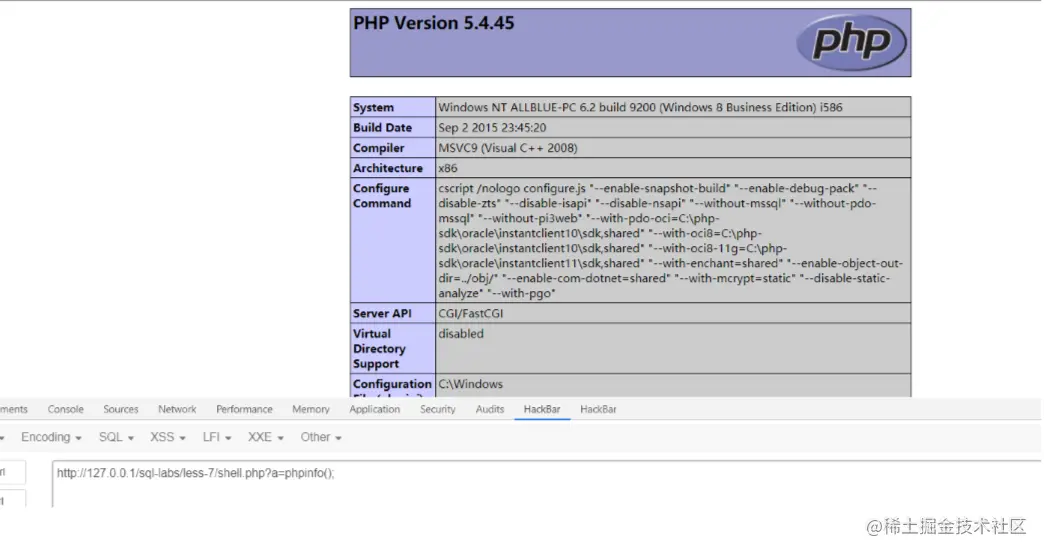The image size is (1044, 554).
Task: Select the C:\Windows configuration path value
Action: pyautogui.click(x=471, y=384)
